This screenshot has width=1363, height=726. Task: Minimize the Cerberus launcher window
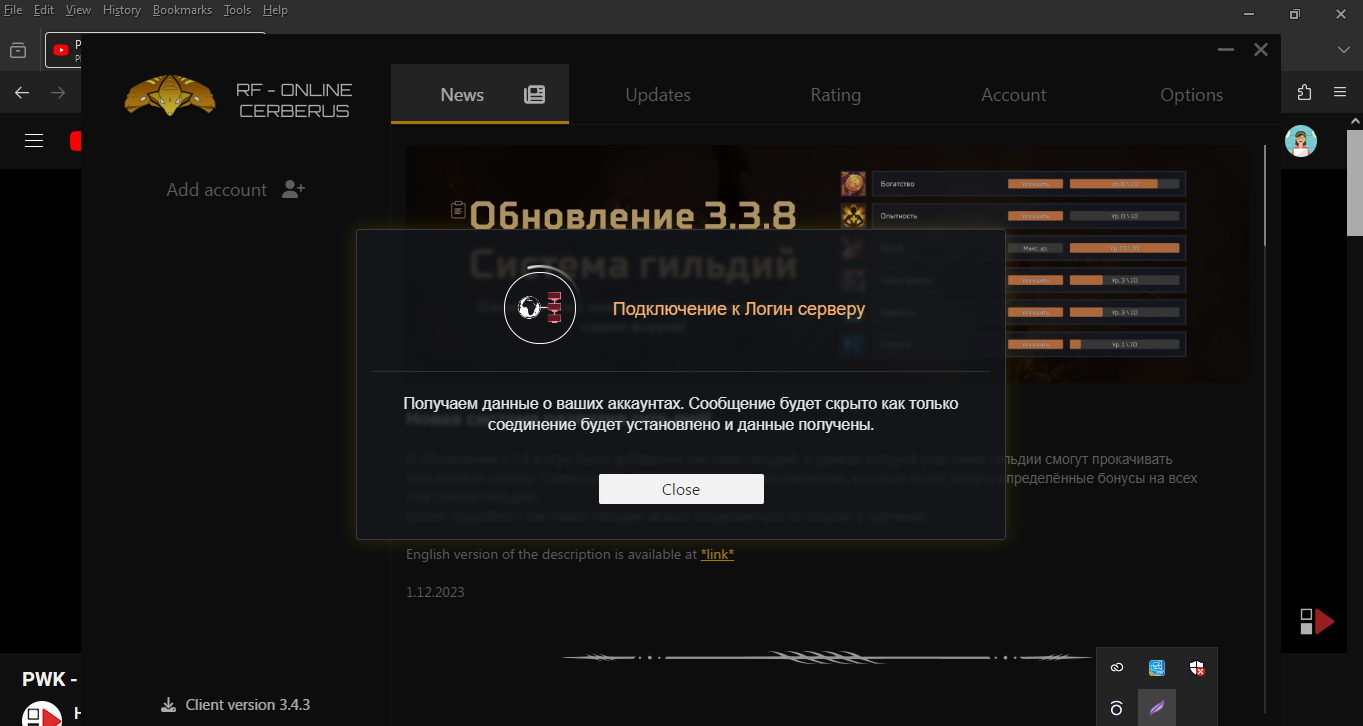click(1226, 49)
